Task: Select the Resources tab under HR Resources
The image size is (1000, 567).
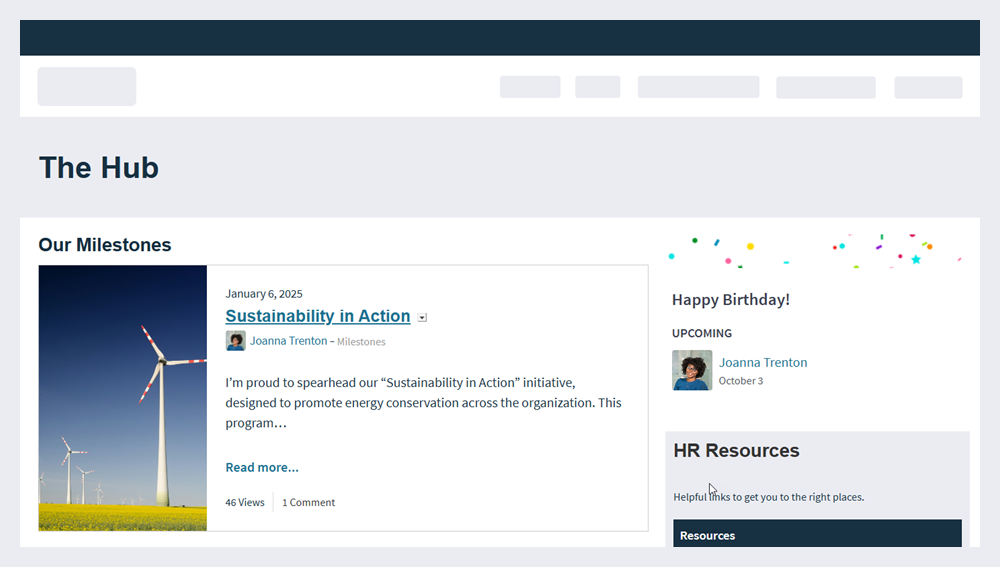Action: 817,534
